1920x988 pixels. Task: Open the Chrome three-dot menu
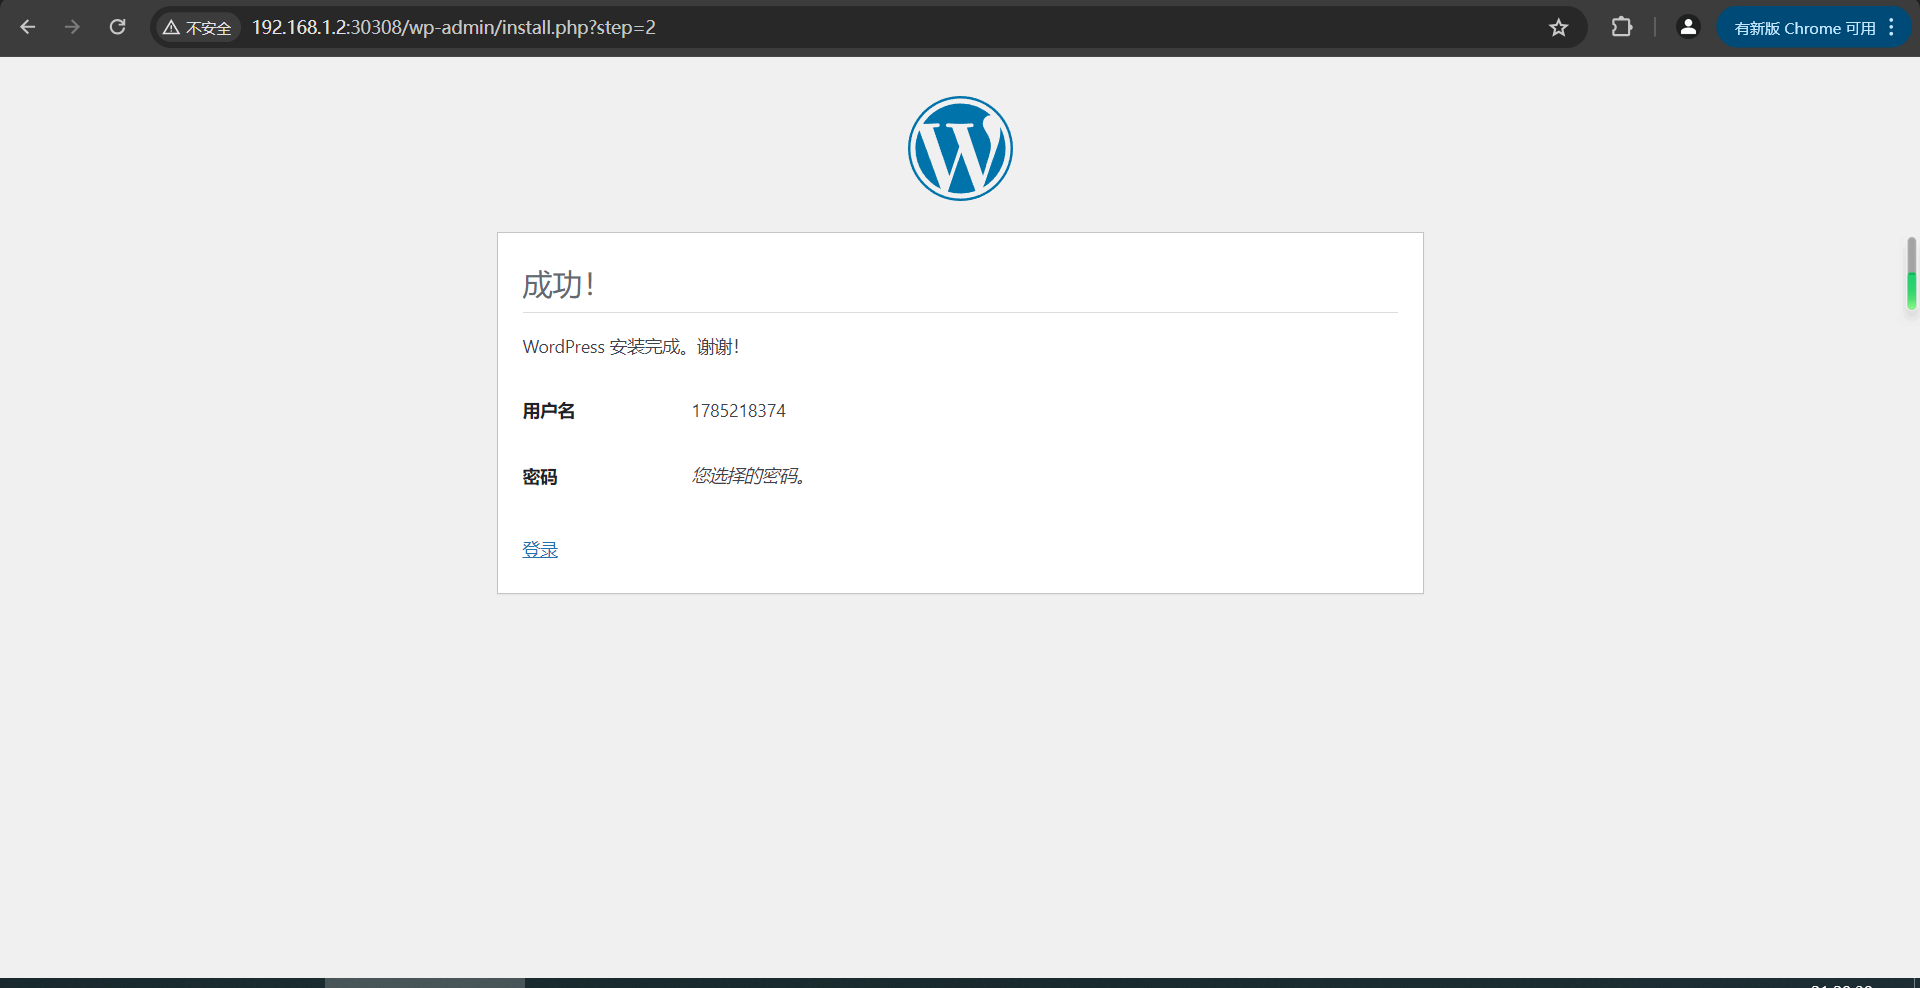click(1891, 27)
